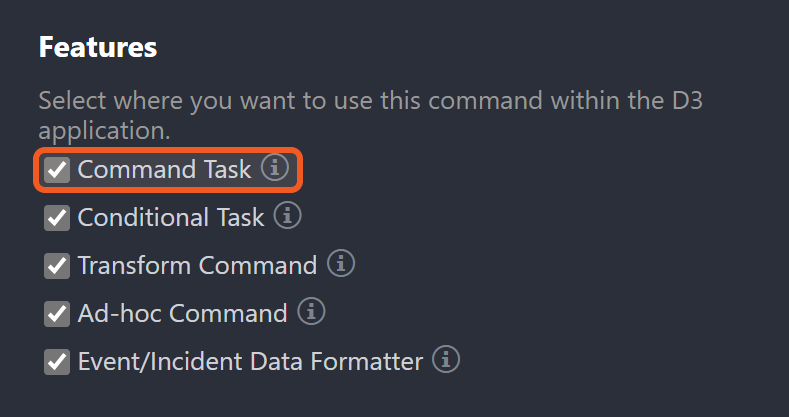The height and width of the screenshot is (417, 789).
Task: Click the Conditional Task label text
Action: pyautogui.click(x=171, y=218)
